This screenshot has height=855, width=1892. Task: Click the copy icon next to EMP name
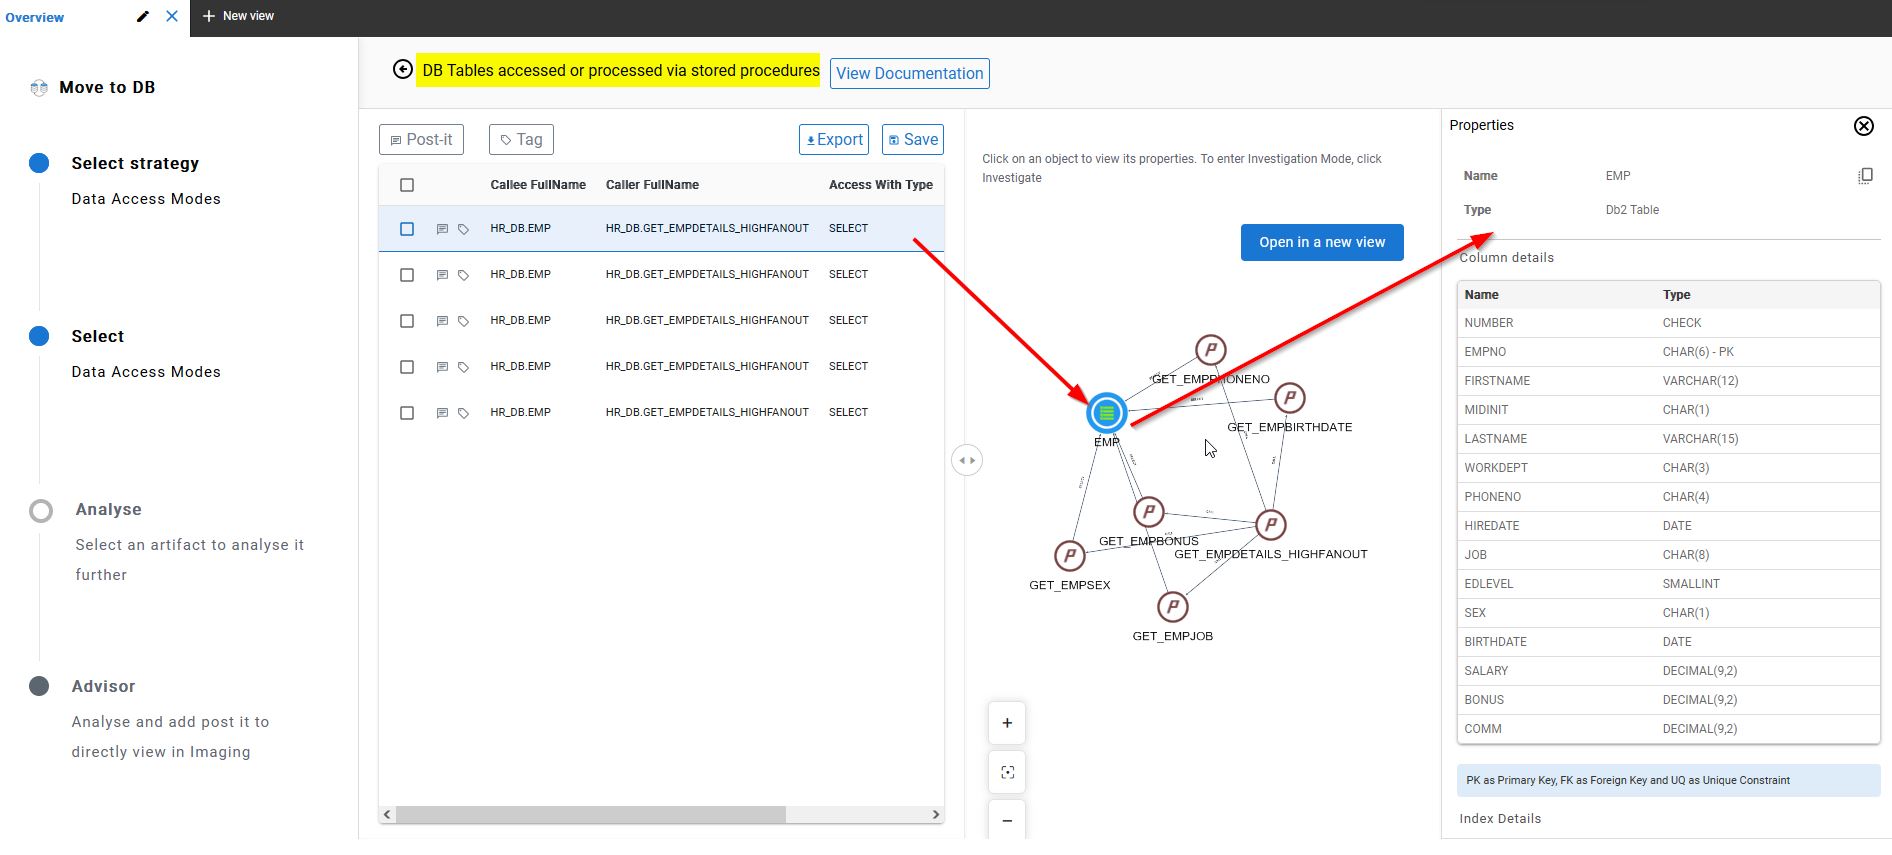click(1865, 176)
